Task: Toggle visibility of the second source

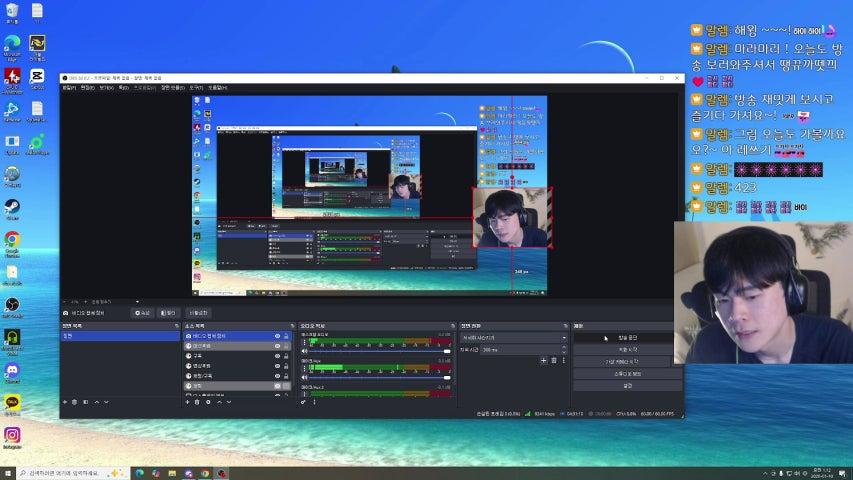Action: [x=277, y=346]
